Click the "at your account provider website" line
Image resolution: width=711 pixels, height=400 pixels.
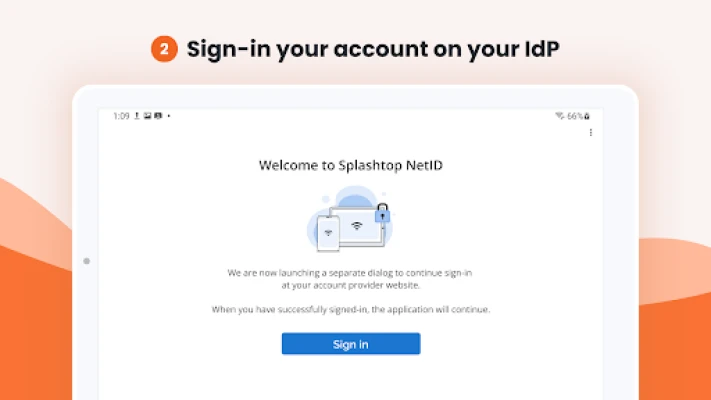click(x=350, y=284)
